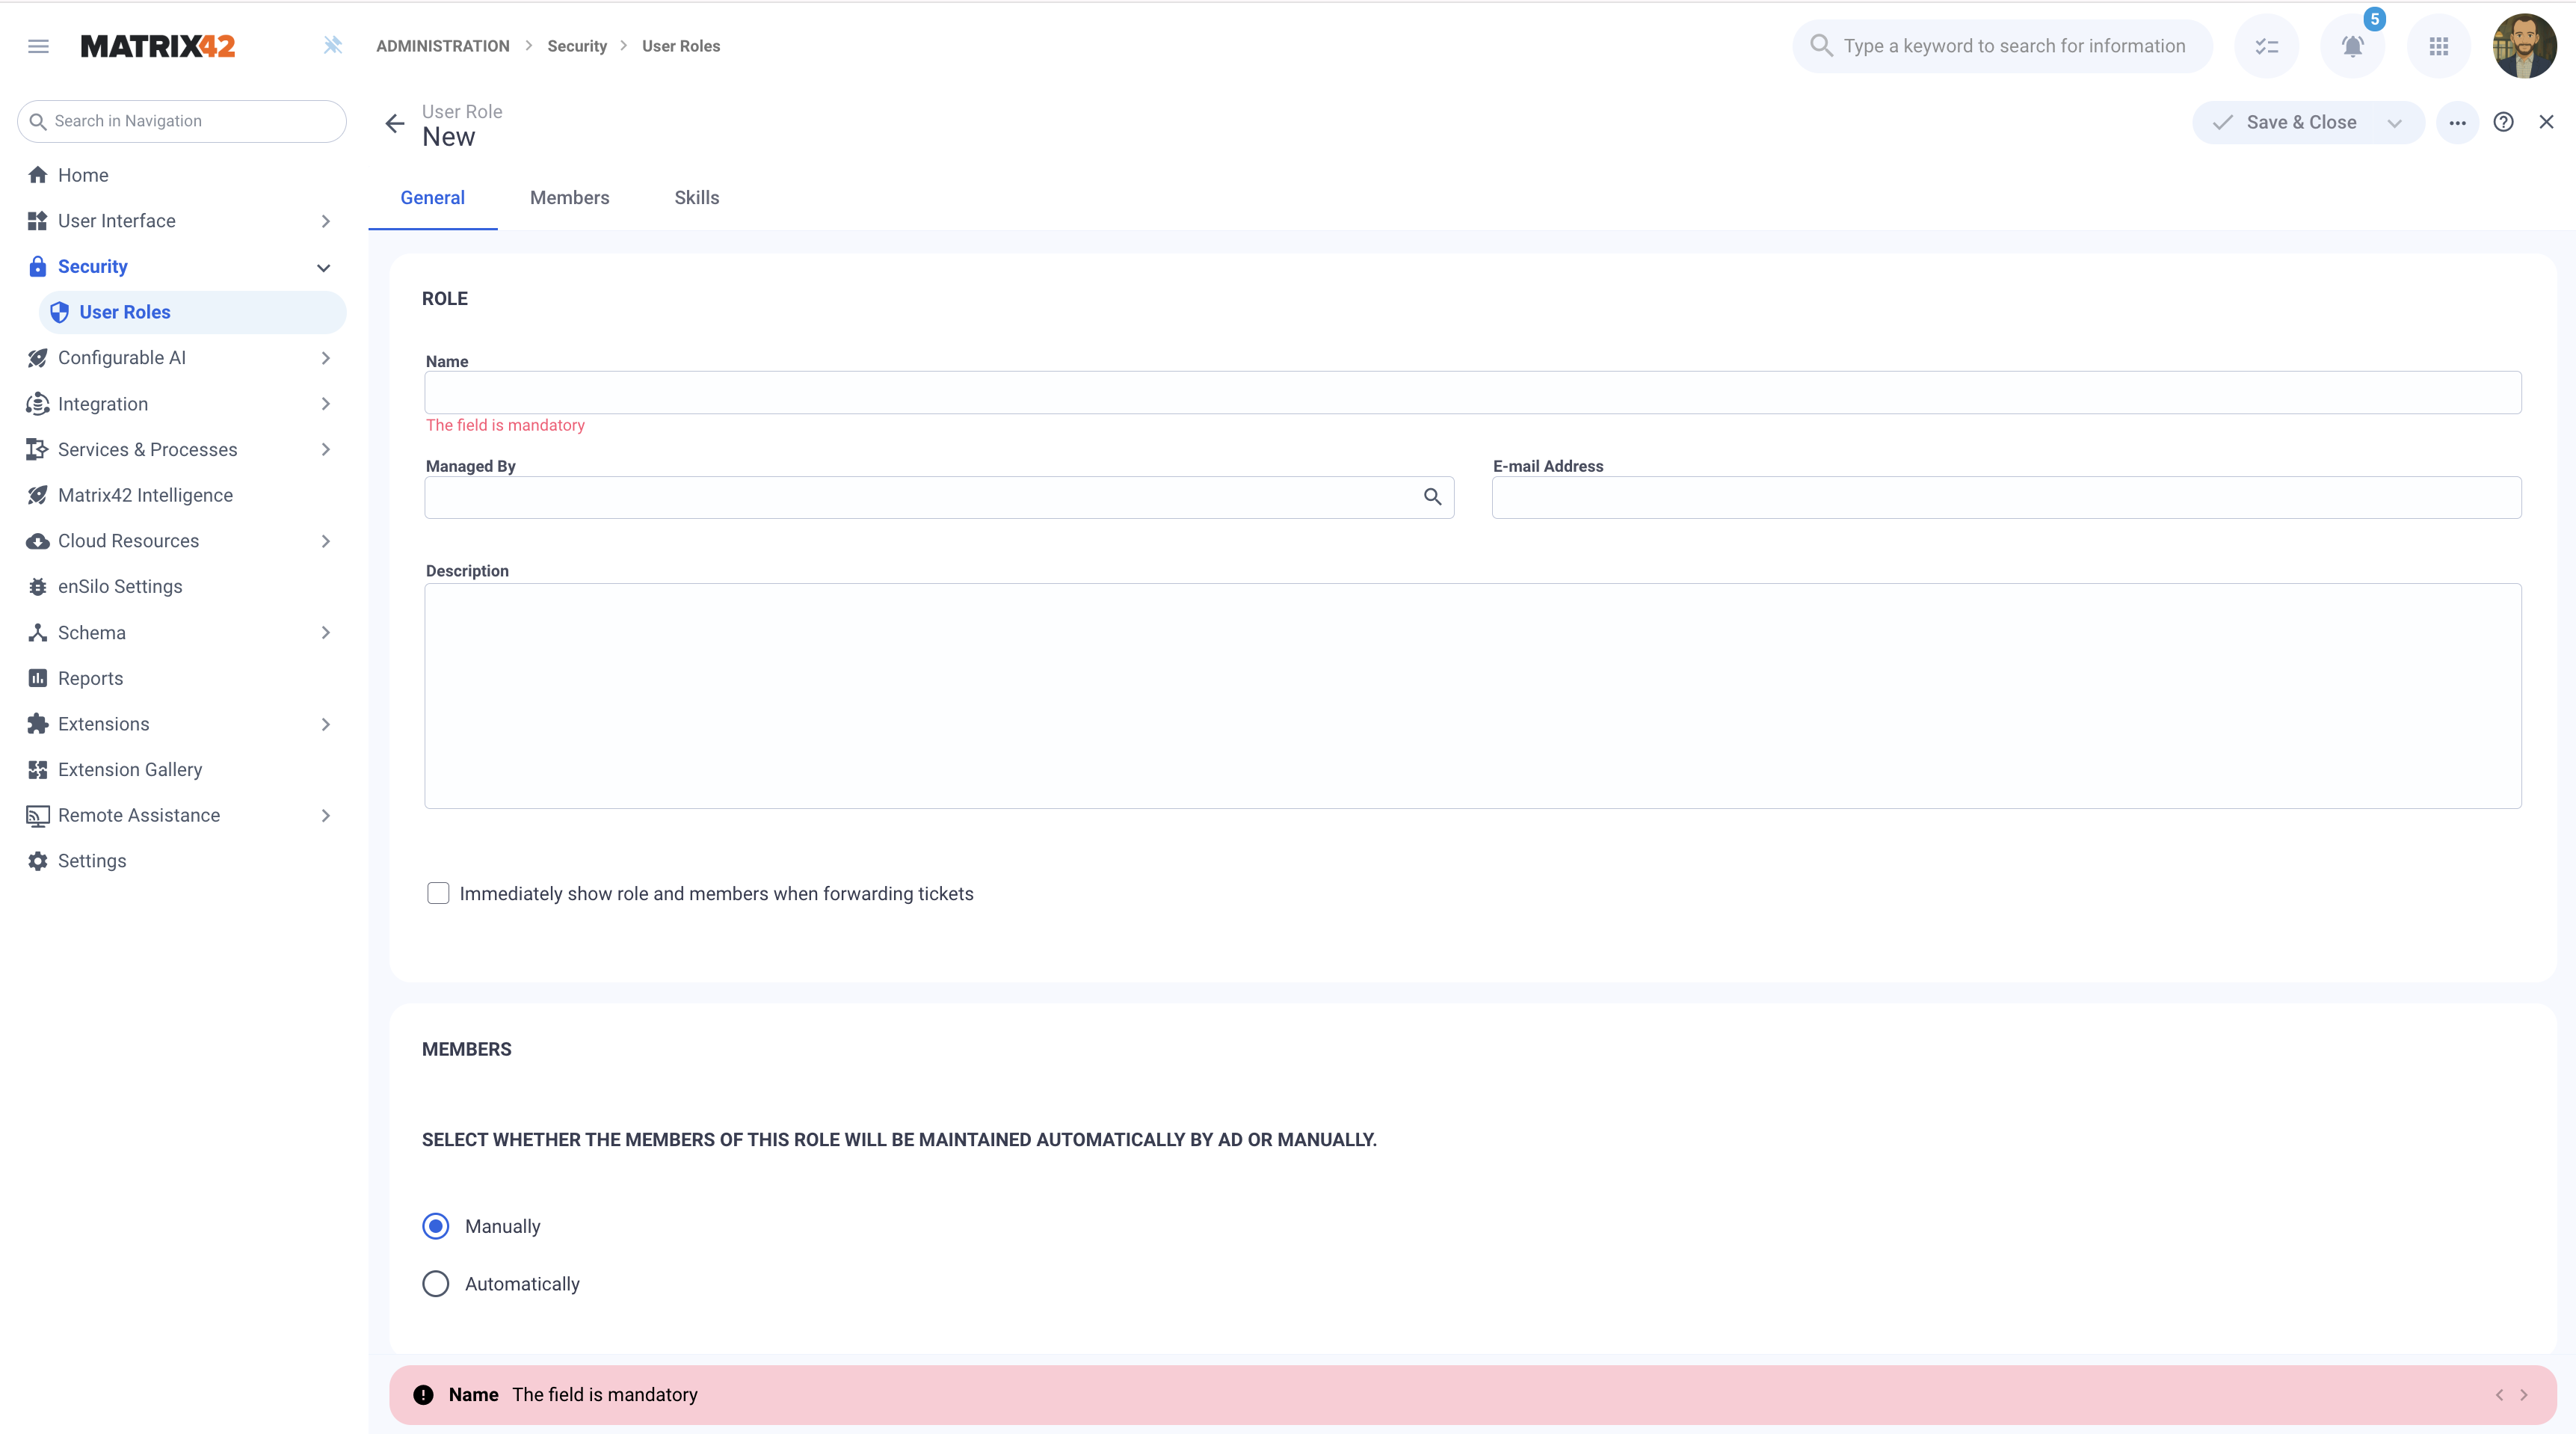
Task: Click the notification bell icon
Action: (2352, 46)
